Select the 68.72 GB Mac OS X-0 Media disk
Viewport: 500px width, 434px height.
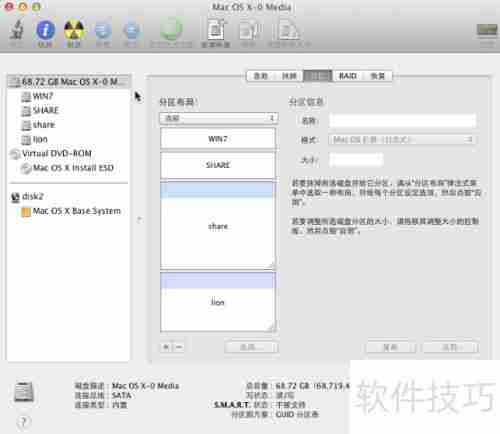(x=69, y=81)
